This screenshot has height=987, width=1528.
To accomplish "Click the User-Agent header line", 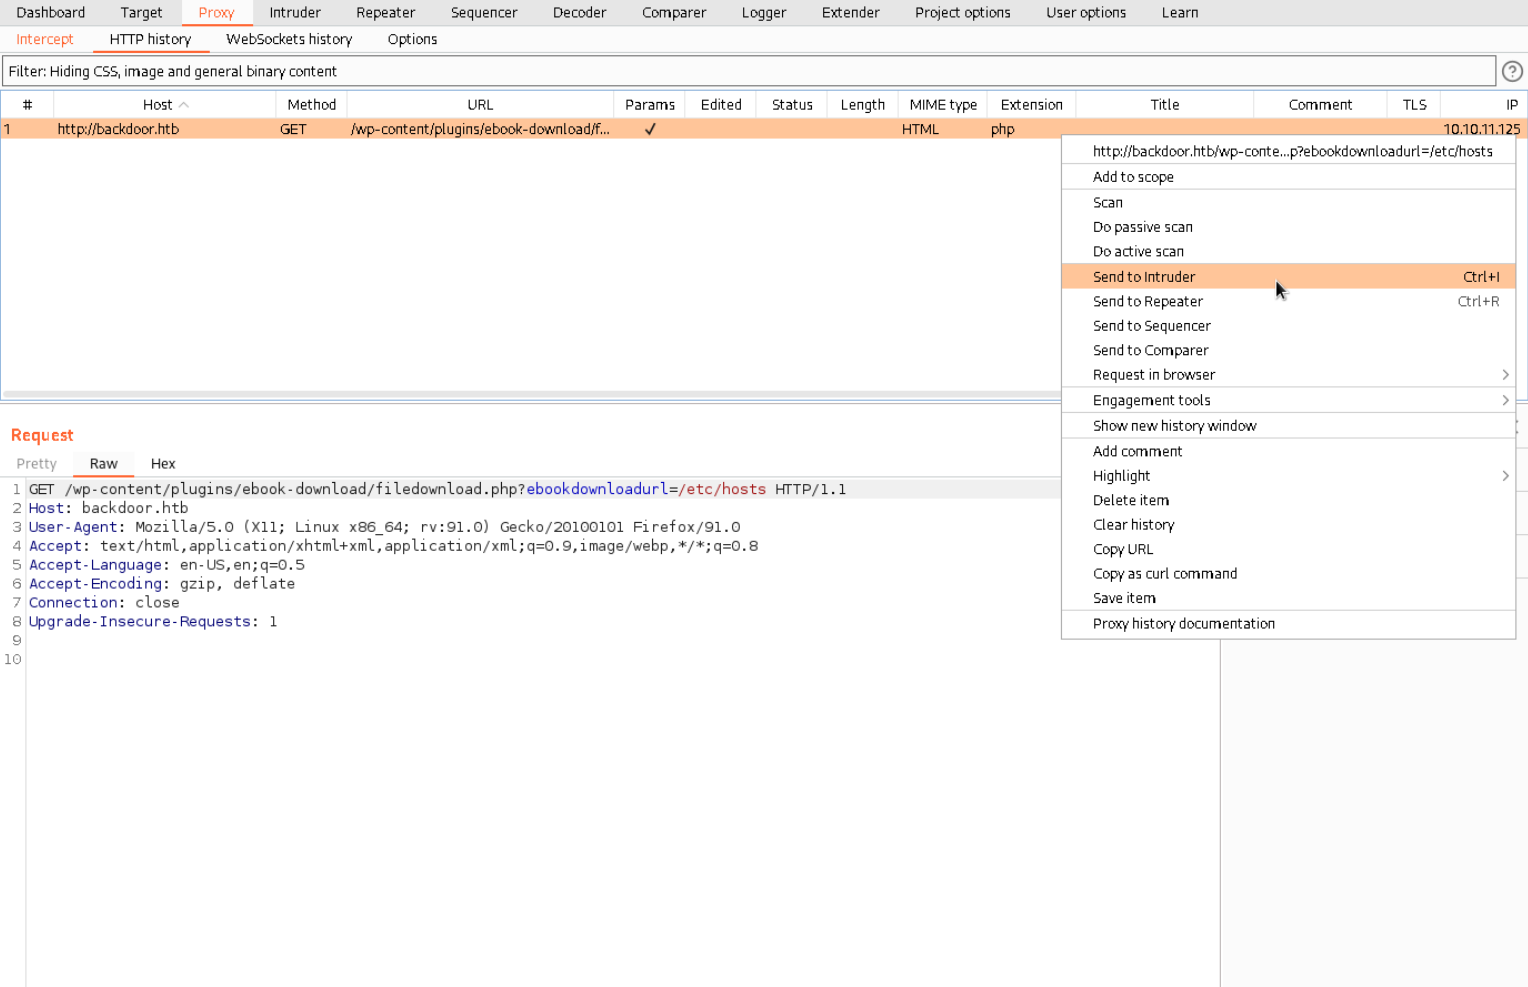I will (x=385, y=527).
